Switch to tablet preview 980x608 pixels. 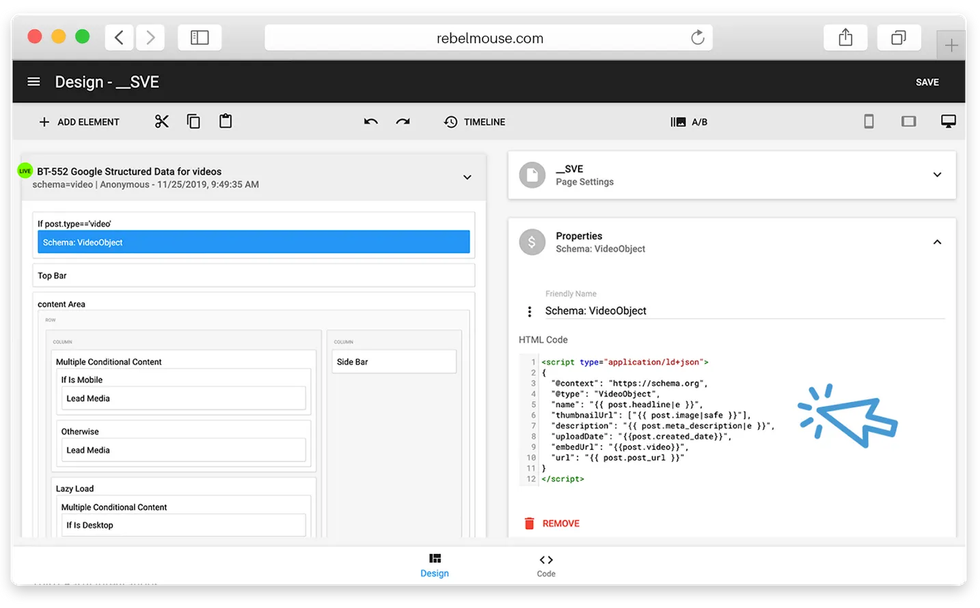(x=909, y=121)
